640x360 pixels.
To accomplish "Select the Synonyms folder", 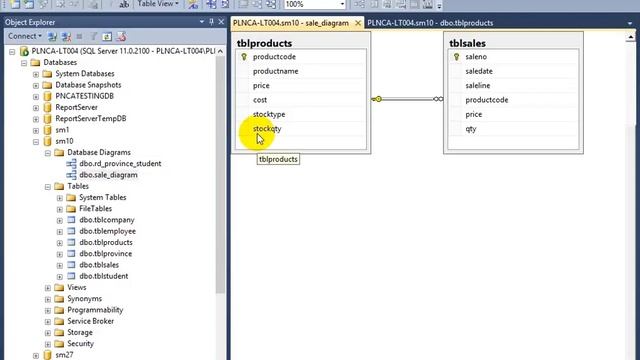I will 84,298.
